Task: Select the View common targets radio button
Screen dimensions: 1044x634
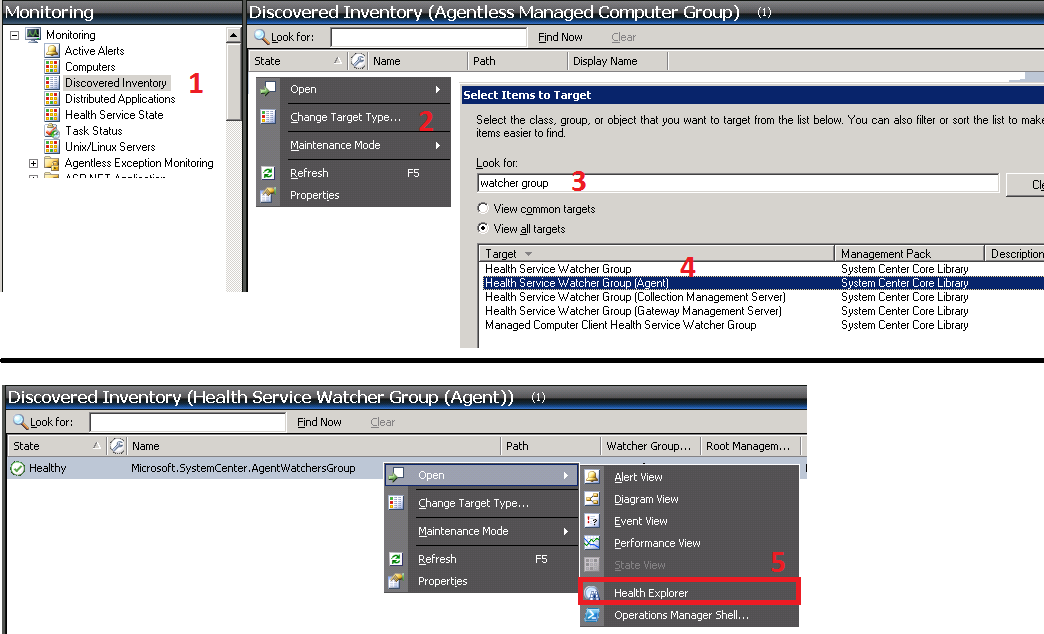Action: (x=483, y=208)
